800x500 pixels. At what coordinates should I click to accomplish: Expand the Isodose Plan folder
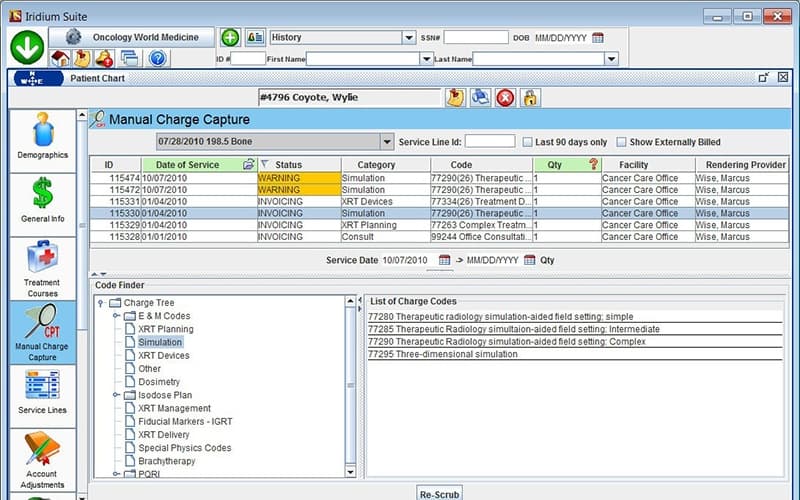click(116, 395)
